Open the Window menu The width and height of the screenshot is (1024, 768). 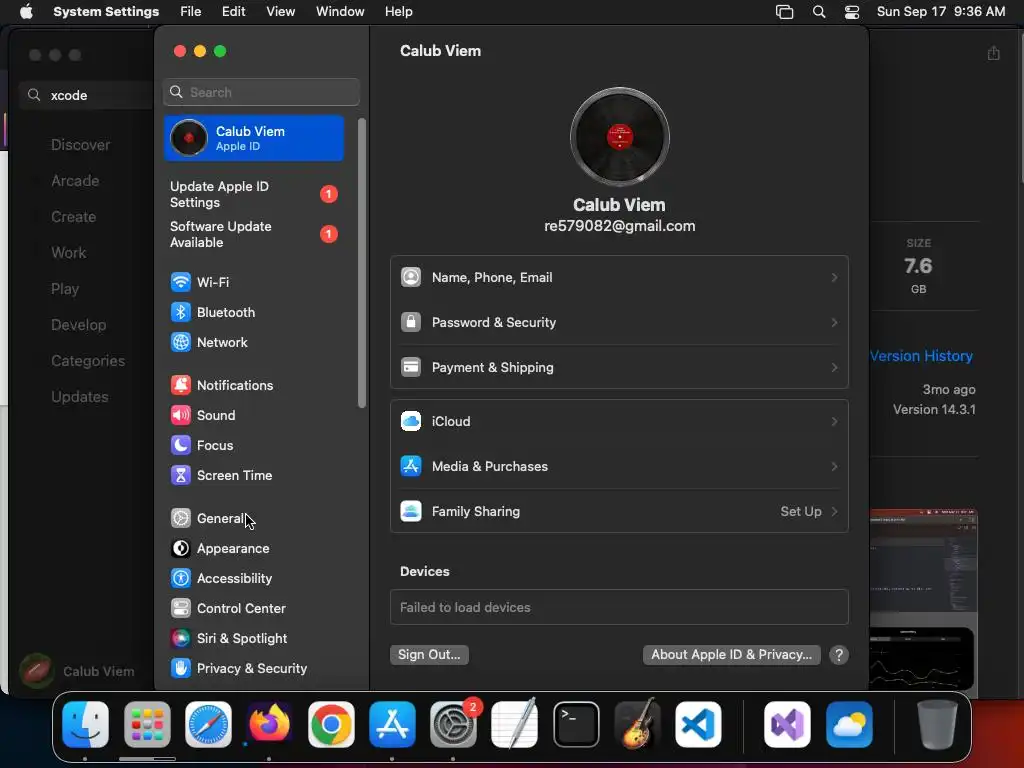pos(340,12)
